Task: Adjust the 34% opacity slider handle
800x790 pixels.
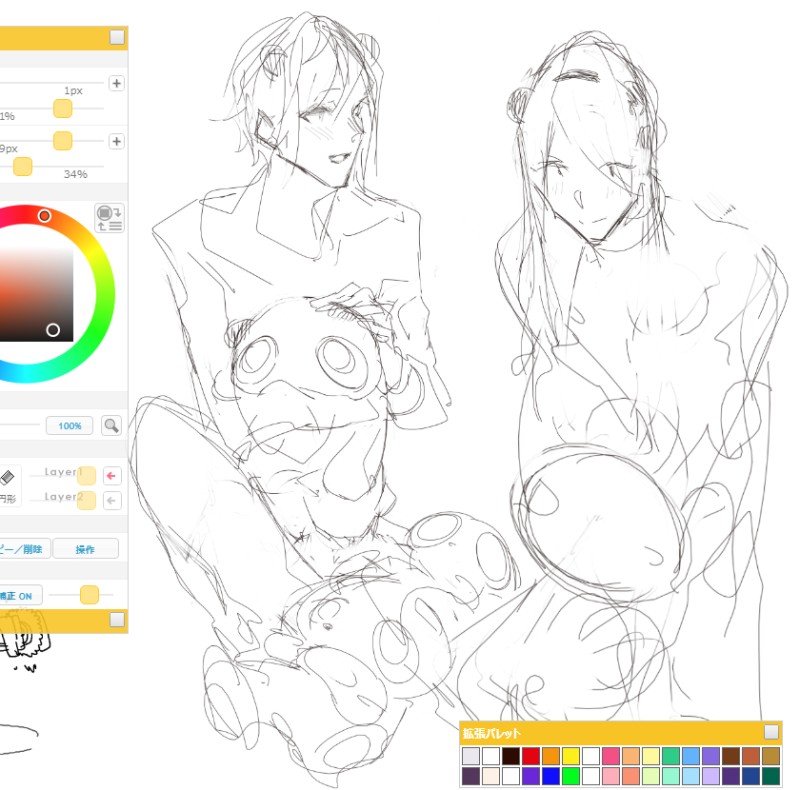Action: pos(22,166)
